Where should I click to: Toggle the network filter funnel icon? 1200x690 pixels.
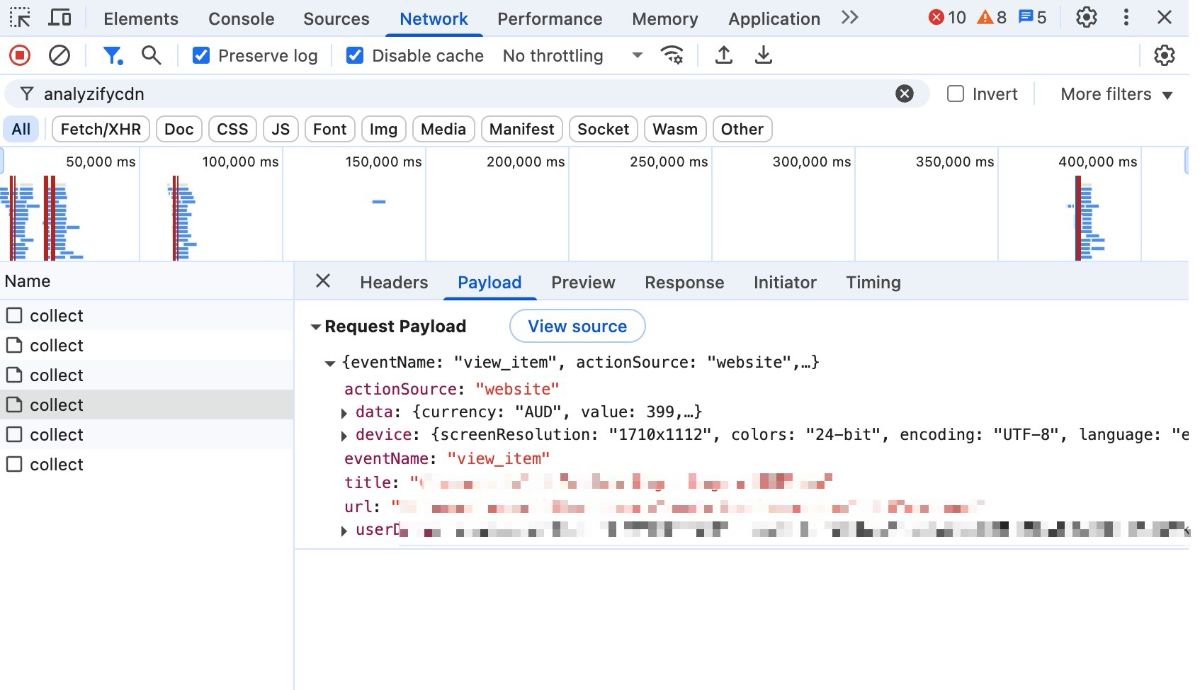(x=113, y=56)
